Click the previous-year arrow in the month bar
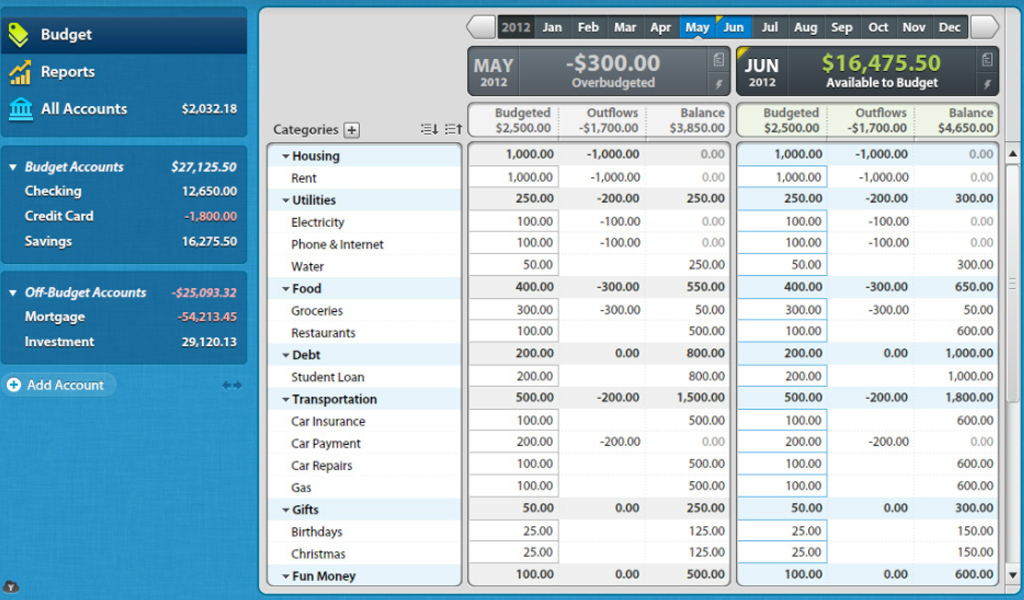Image resolution: width=1024 pixels, height=600 pixels. (480, 27)
